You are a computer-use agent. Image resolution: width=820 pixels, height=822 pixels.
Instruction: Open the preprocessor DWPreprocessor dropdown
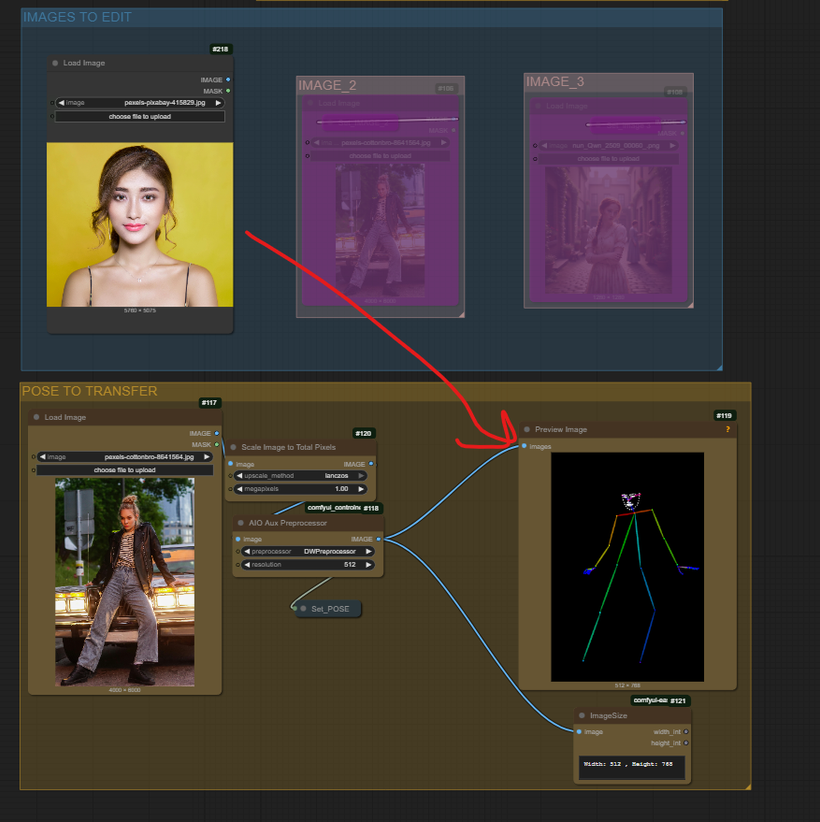[x=307, y=551]
